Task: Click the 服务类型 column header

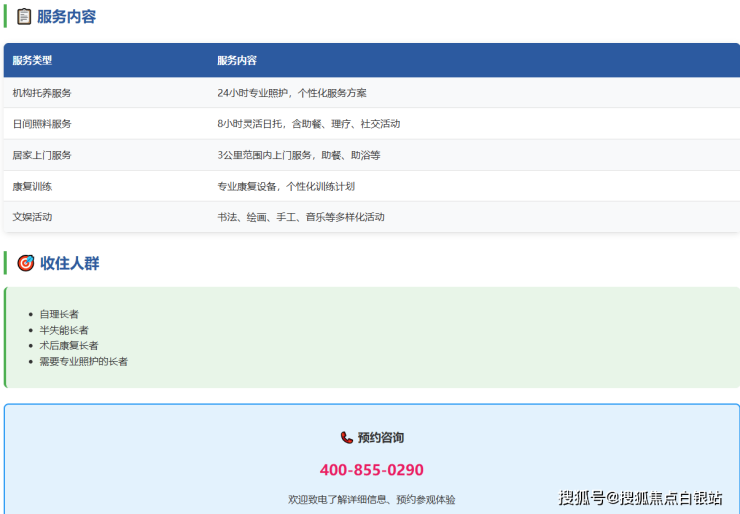Action: point(32,61)
